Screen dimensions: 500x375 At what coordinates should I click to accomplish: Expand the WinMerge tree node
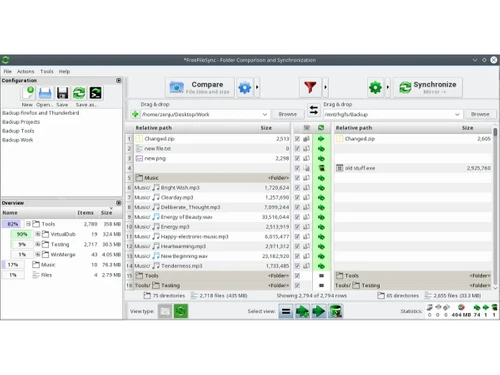[38, 254]
